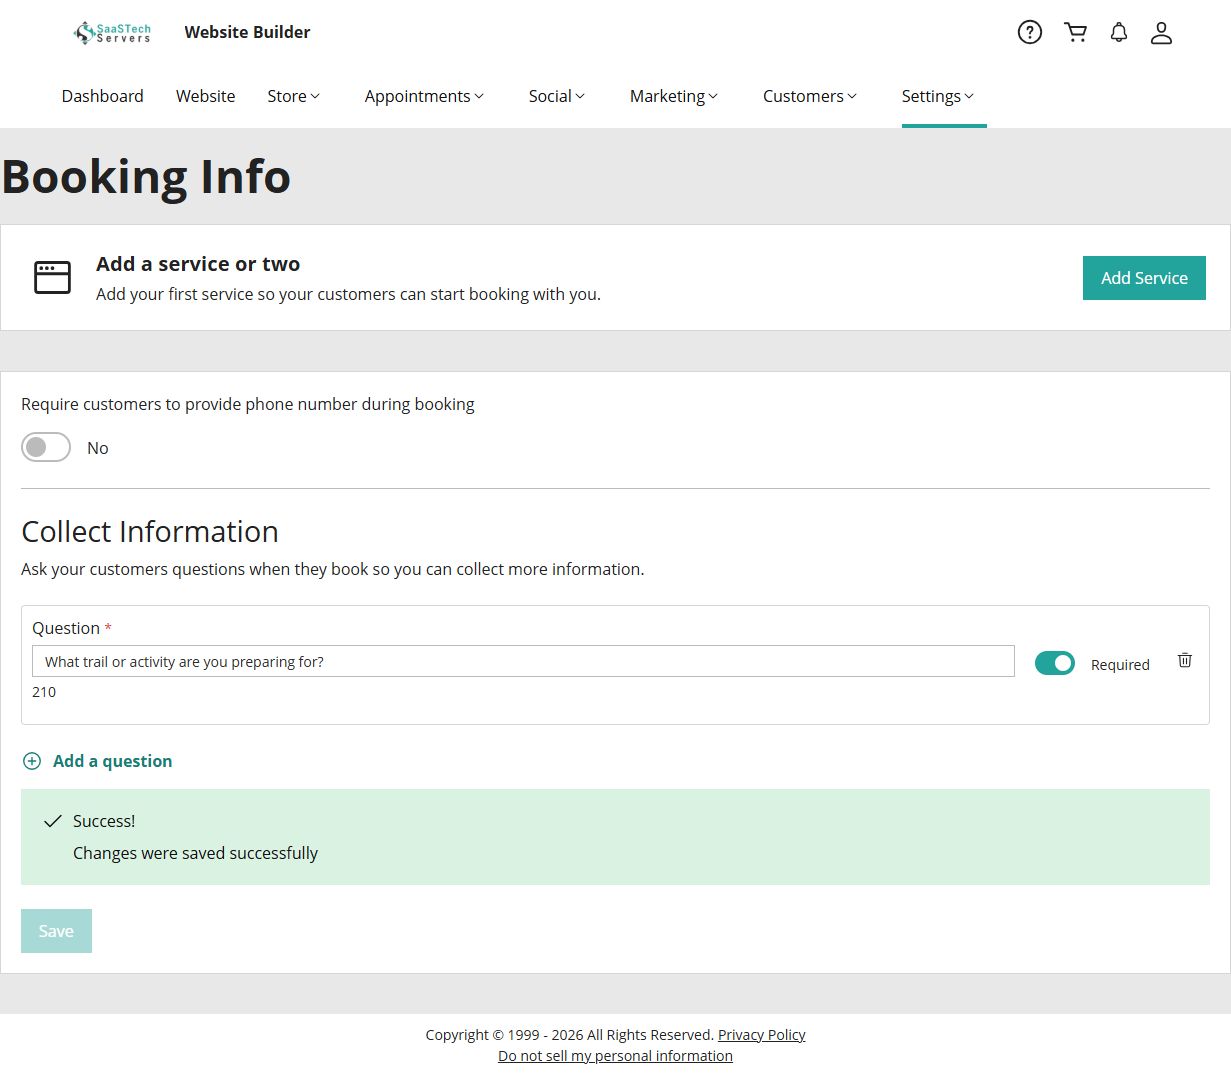
Task: Delete the question with the trash icon
Action: click(x=1185, y=660)
